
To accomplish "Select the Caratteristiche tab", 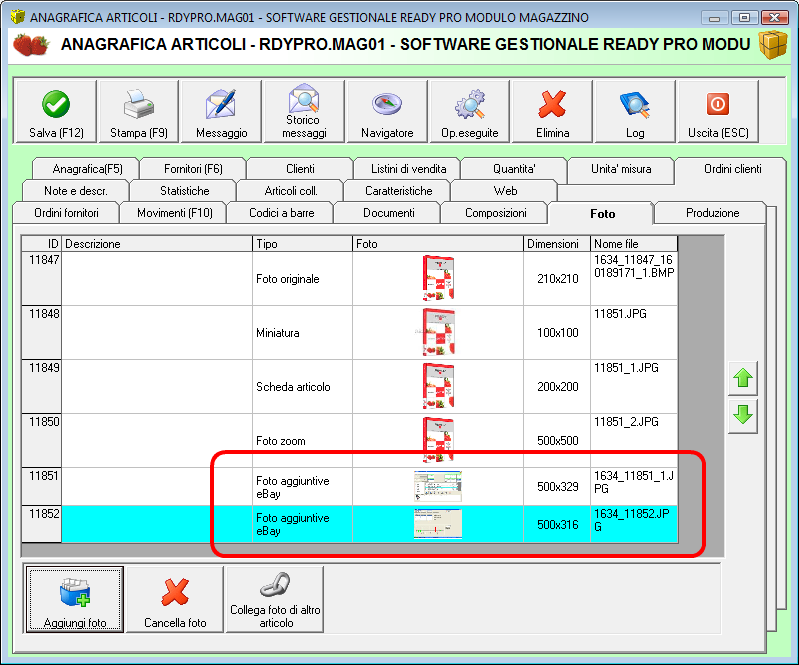I will [x=398, y=191].
